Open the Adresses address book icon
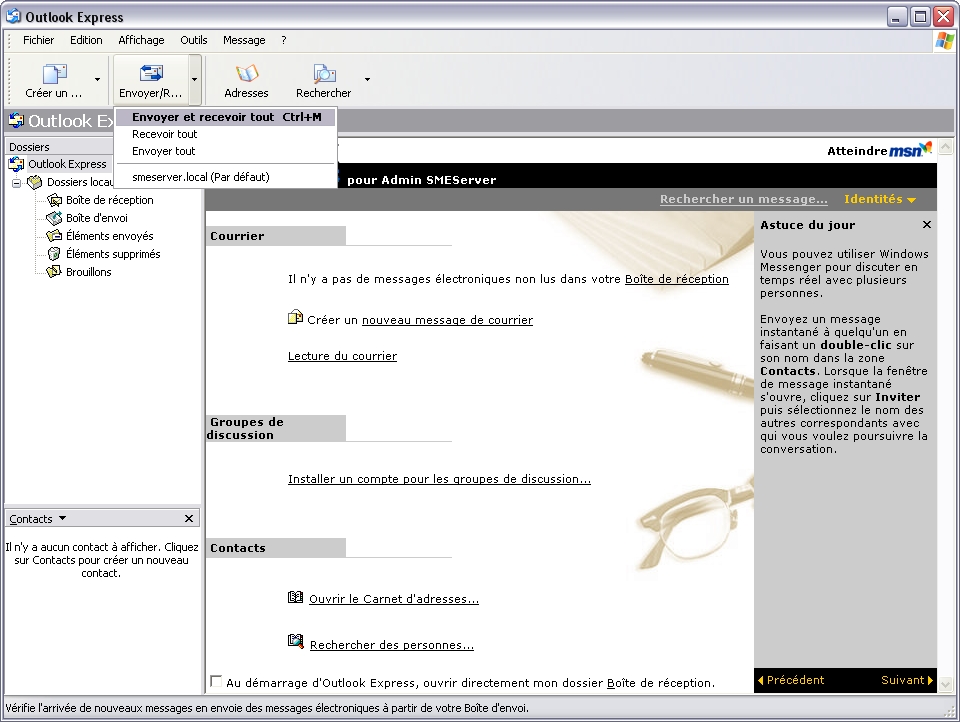 click(x=247, y=73)
